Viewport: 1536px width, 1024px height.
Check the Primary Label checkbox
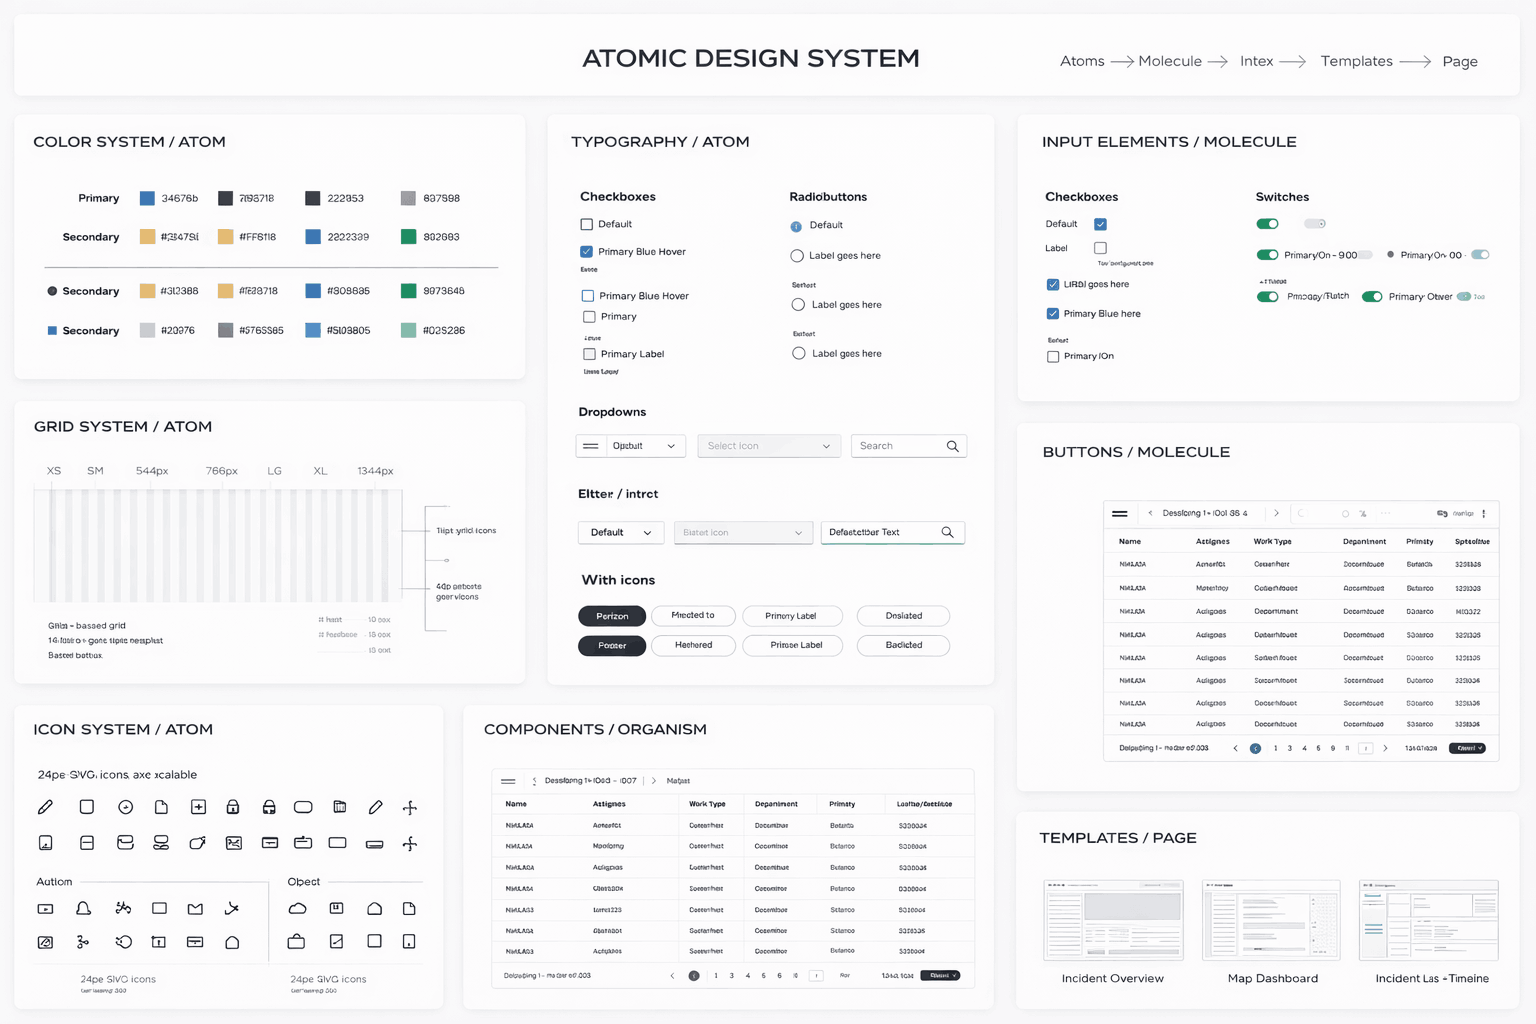click(x=589, y=354)
